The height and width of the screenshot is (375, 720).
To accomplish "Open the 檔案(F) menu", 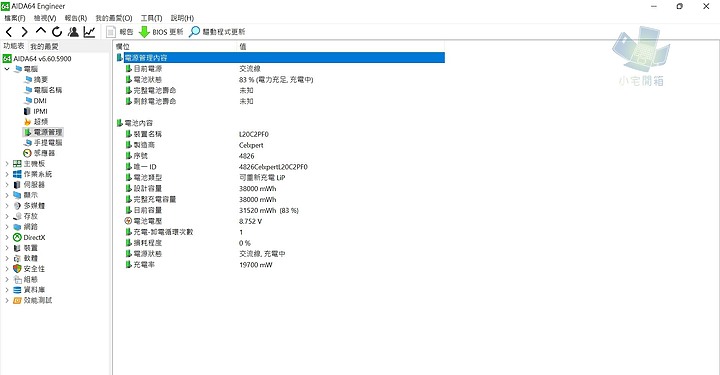I will [x=15, y=18].
